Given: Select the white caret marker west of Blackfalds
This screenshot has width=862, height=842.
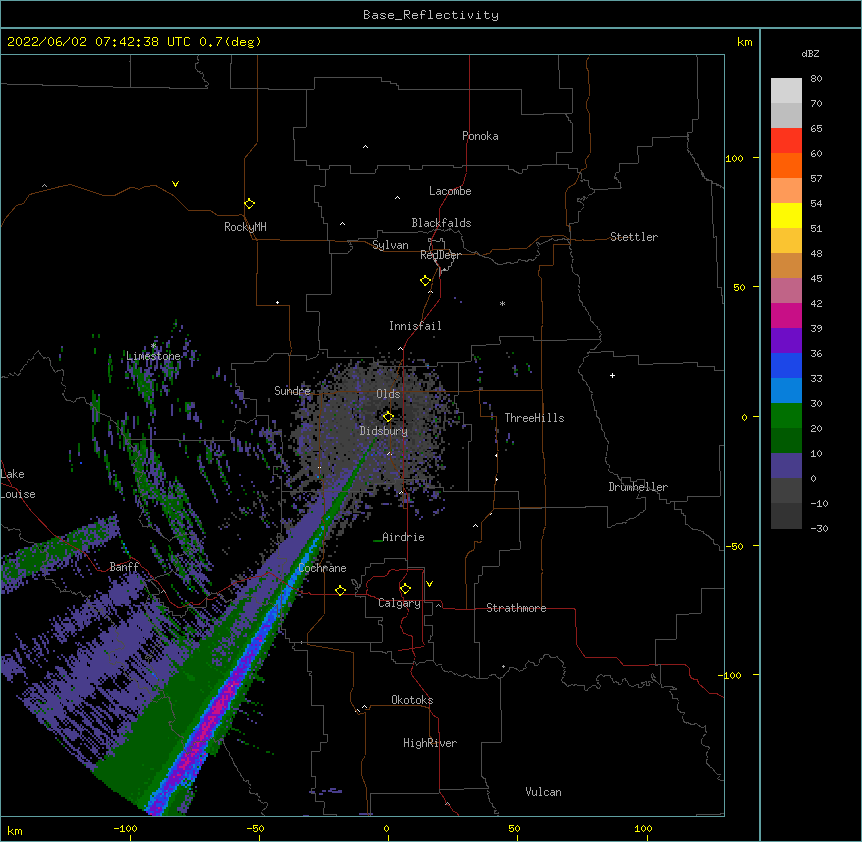Looking at the screenshot, I should point(342,224).
